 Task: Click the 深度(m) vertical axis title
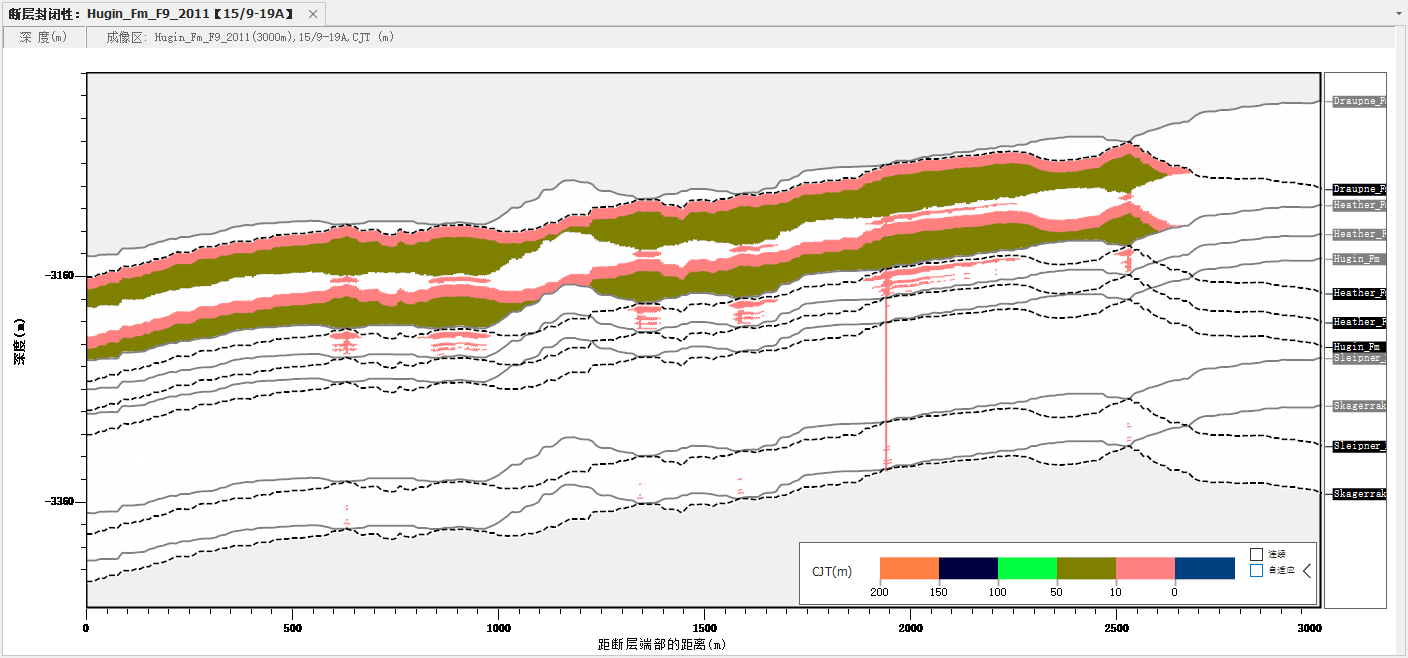(19, 341)
